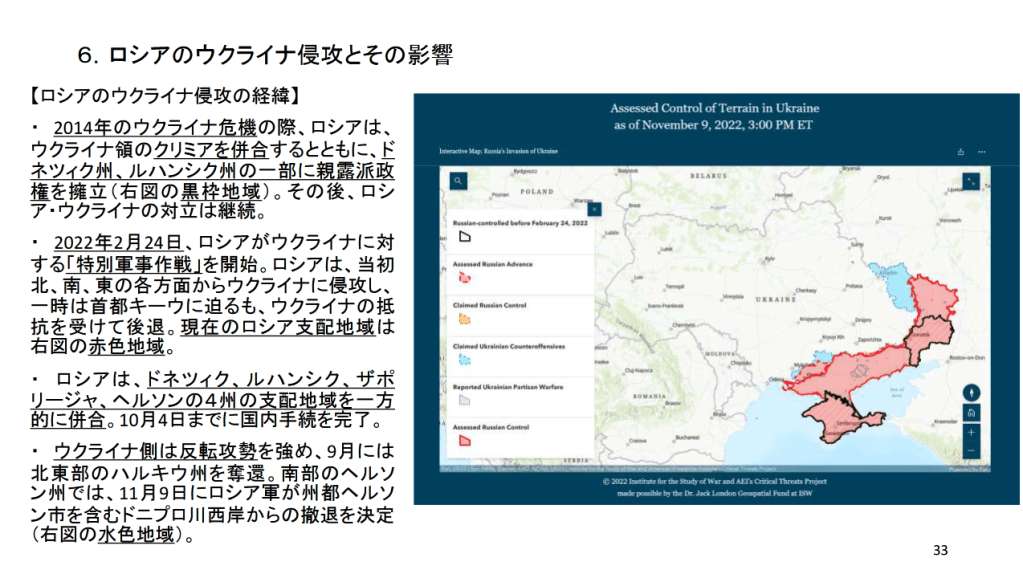Select the Assessed Russian Control red swatch

click(465, 440)
